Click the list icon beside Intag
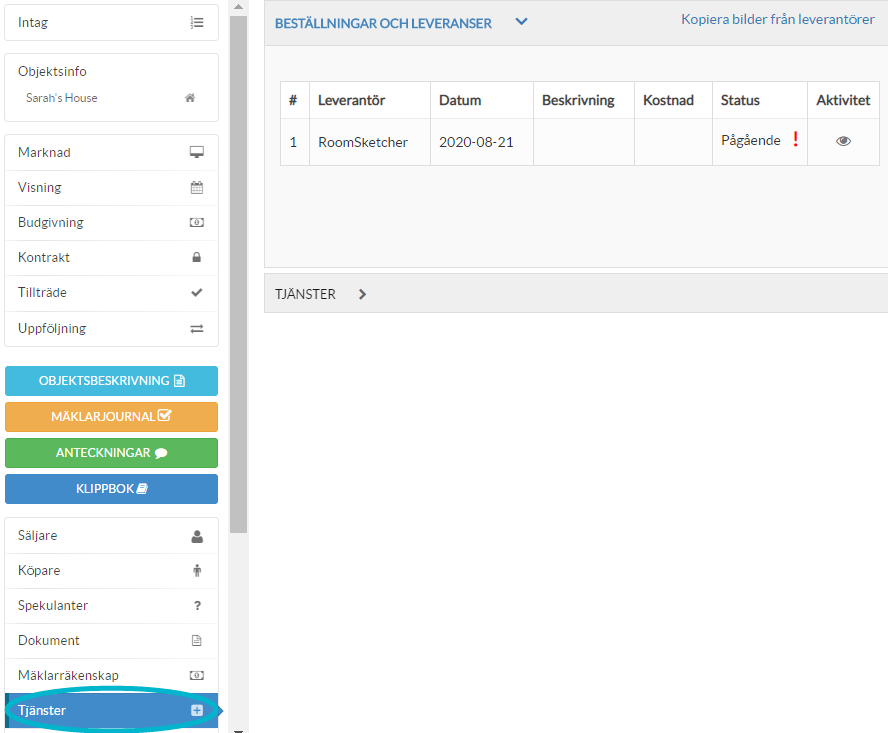Viewport: 888px width, 733px height. point(197,22)
